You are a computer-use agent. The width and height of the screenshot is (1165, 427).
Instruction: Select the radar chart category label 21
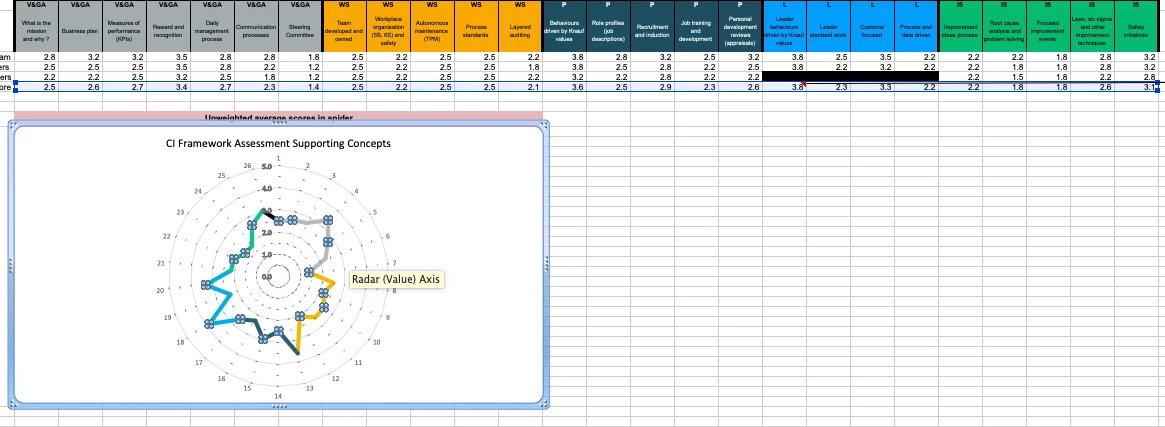click(x=161, y=264)
